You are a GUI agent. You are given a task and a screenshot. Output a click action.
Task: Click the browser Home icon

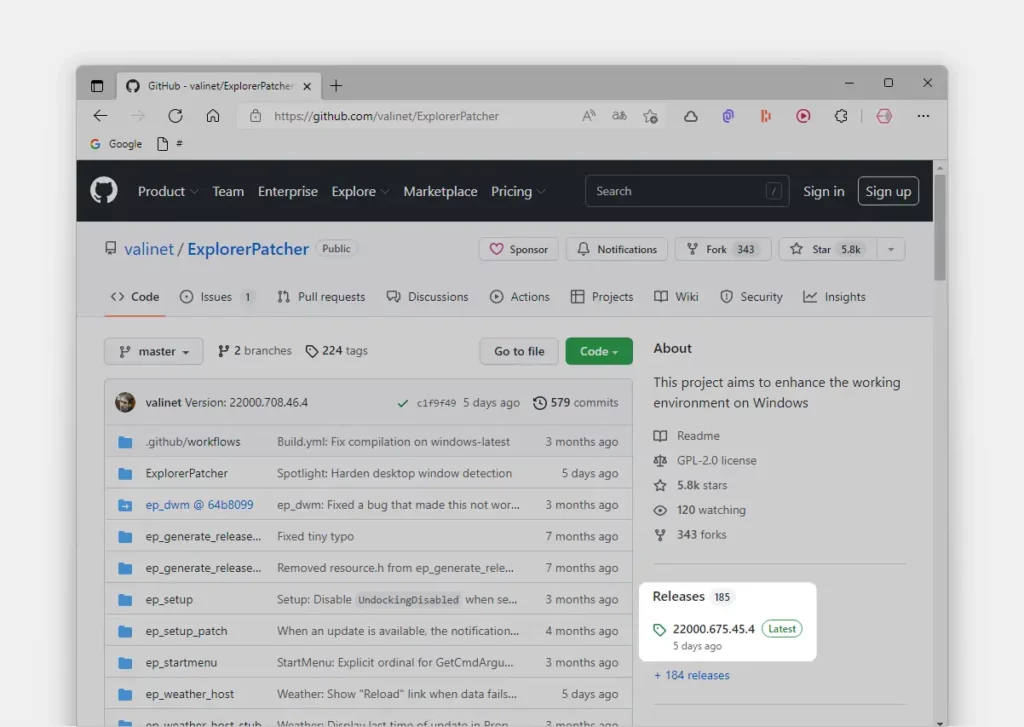[213, 116]
